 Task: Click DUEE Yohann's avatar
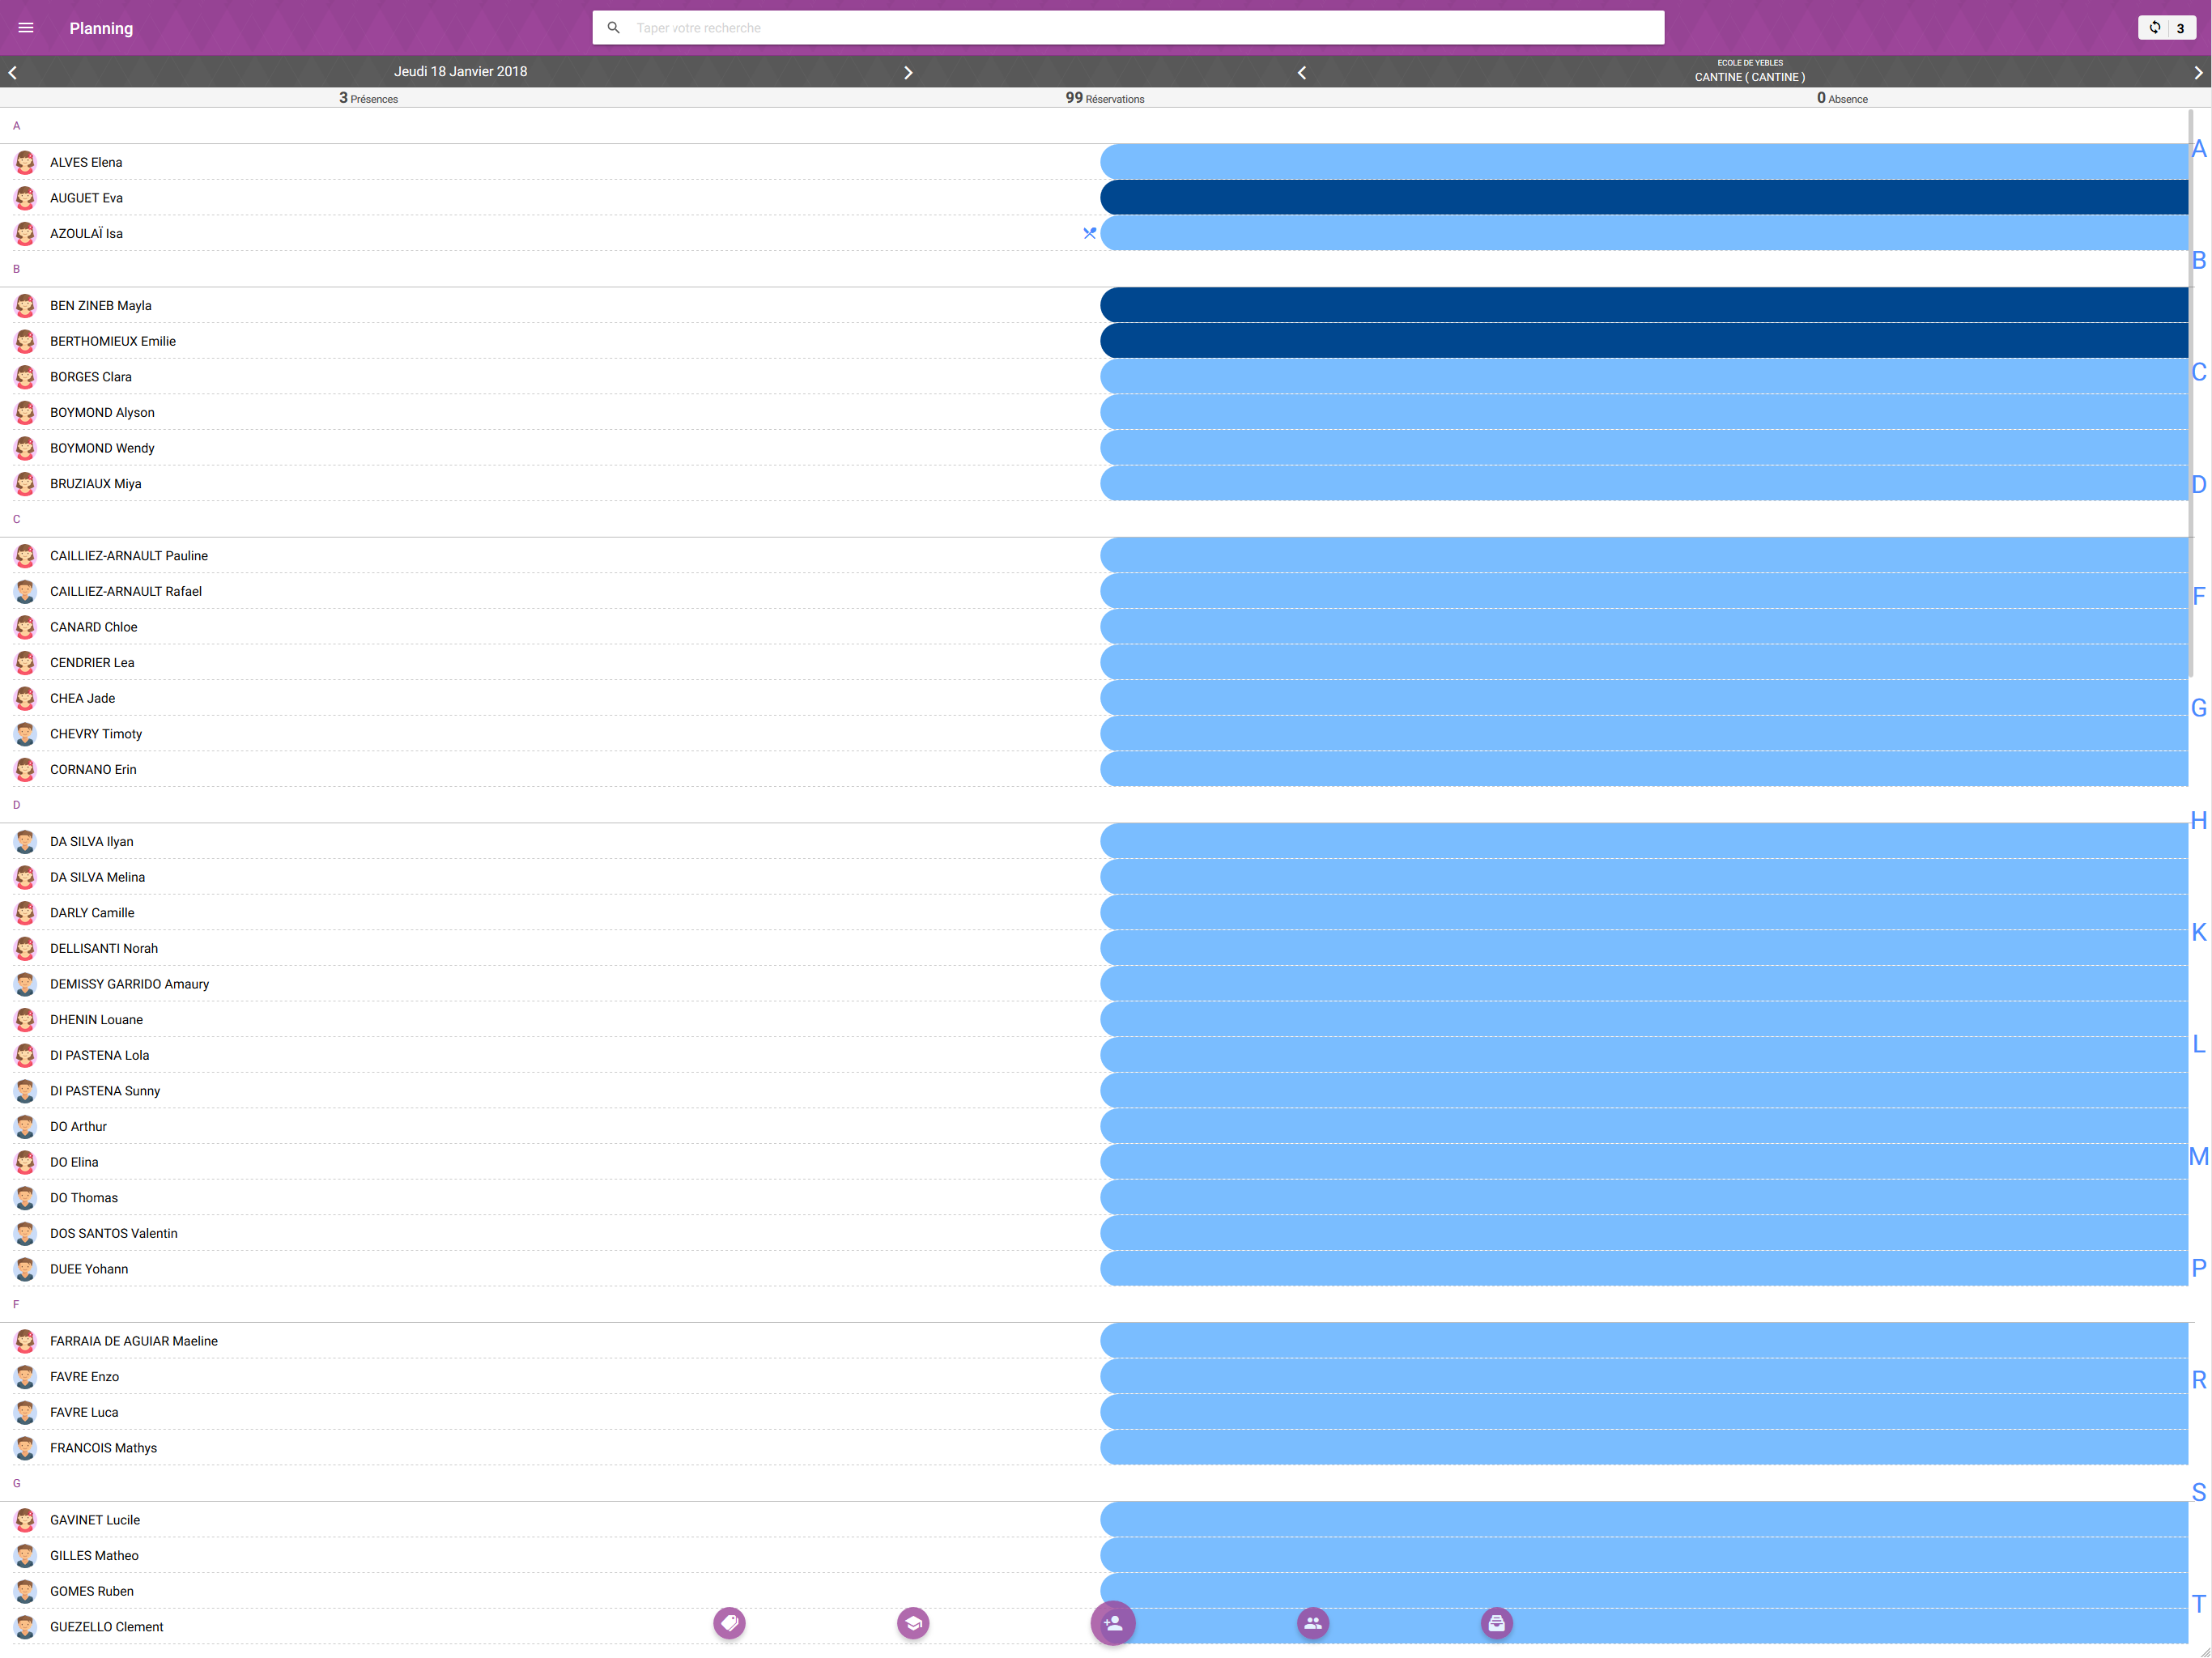click(26, 1269)
